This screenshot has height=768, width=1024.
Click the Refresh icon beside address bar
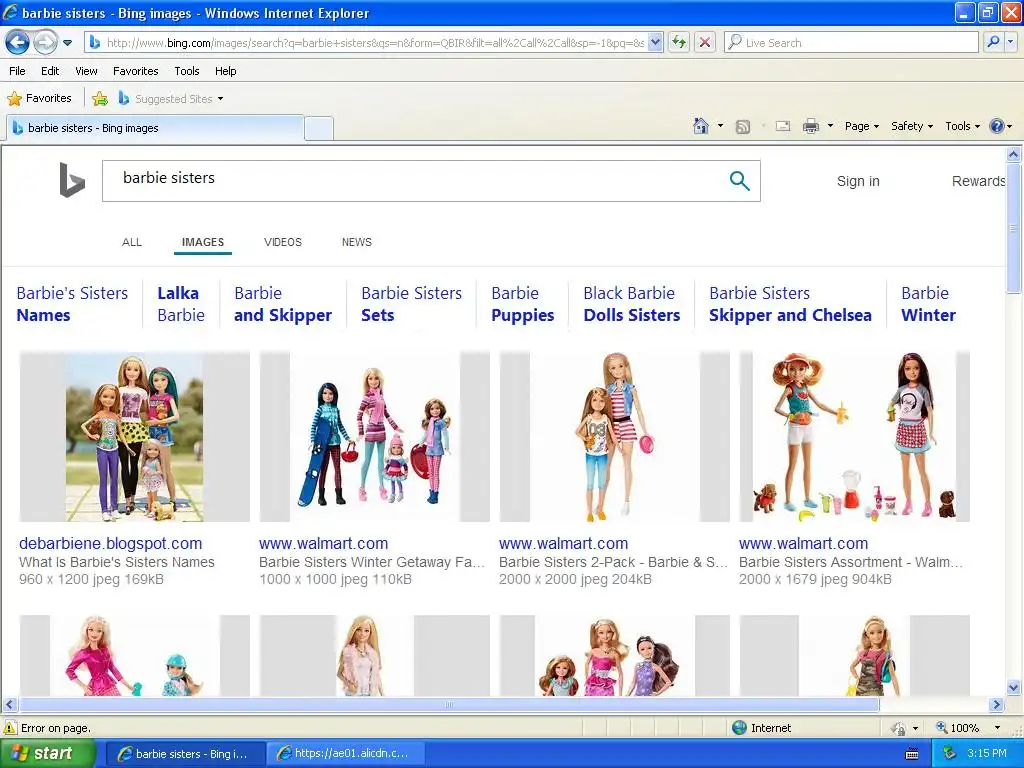coord(679,42)
